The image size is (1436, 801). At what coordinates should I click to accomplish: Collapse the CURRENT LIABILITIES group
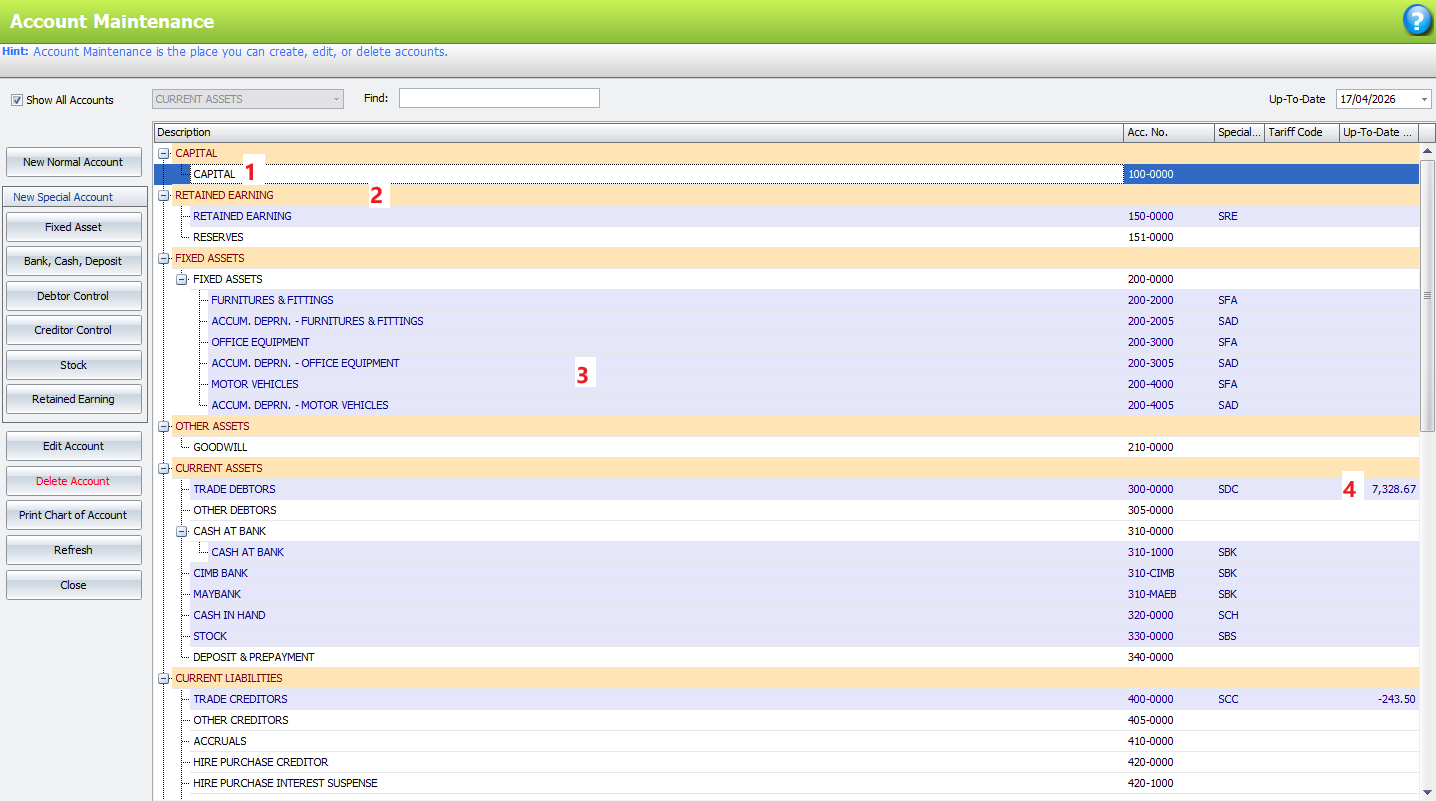(x=164, y=678)
